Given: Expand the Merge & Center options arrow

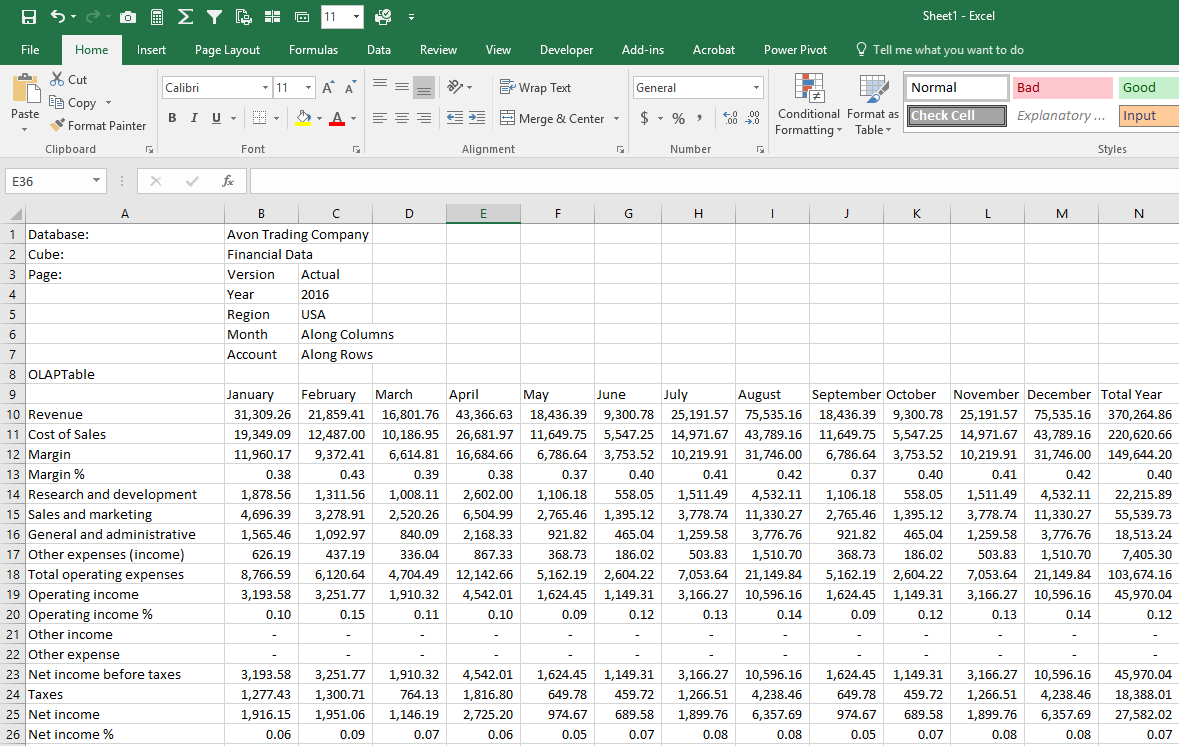Looking at the screenshot, I should pos(617,118).
